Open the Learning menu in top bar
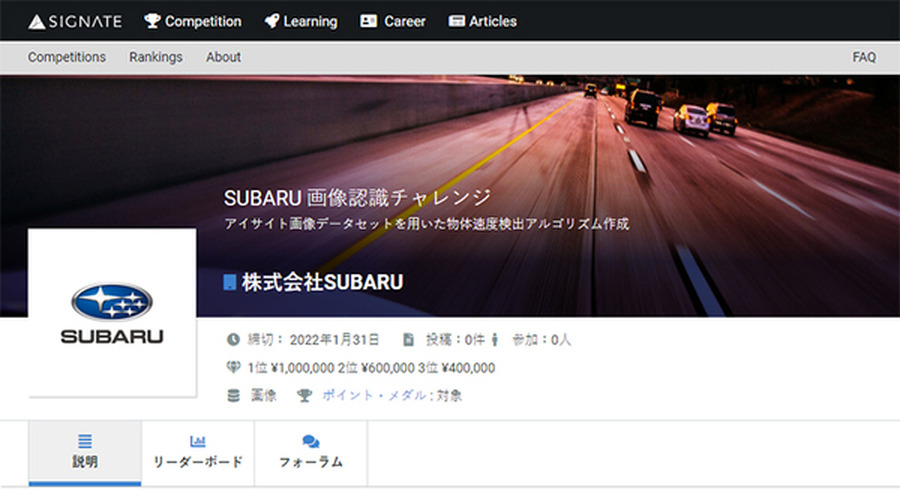 [x=301, y=21]
